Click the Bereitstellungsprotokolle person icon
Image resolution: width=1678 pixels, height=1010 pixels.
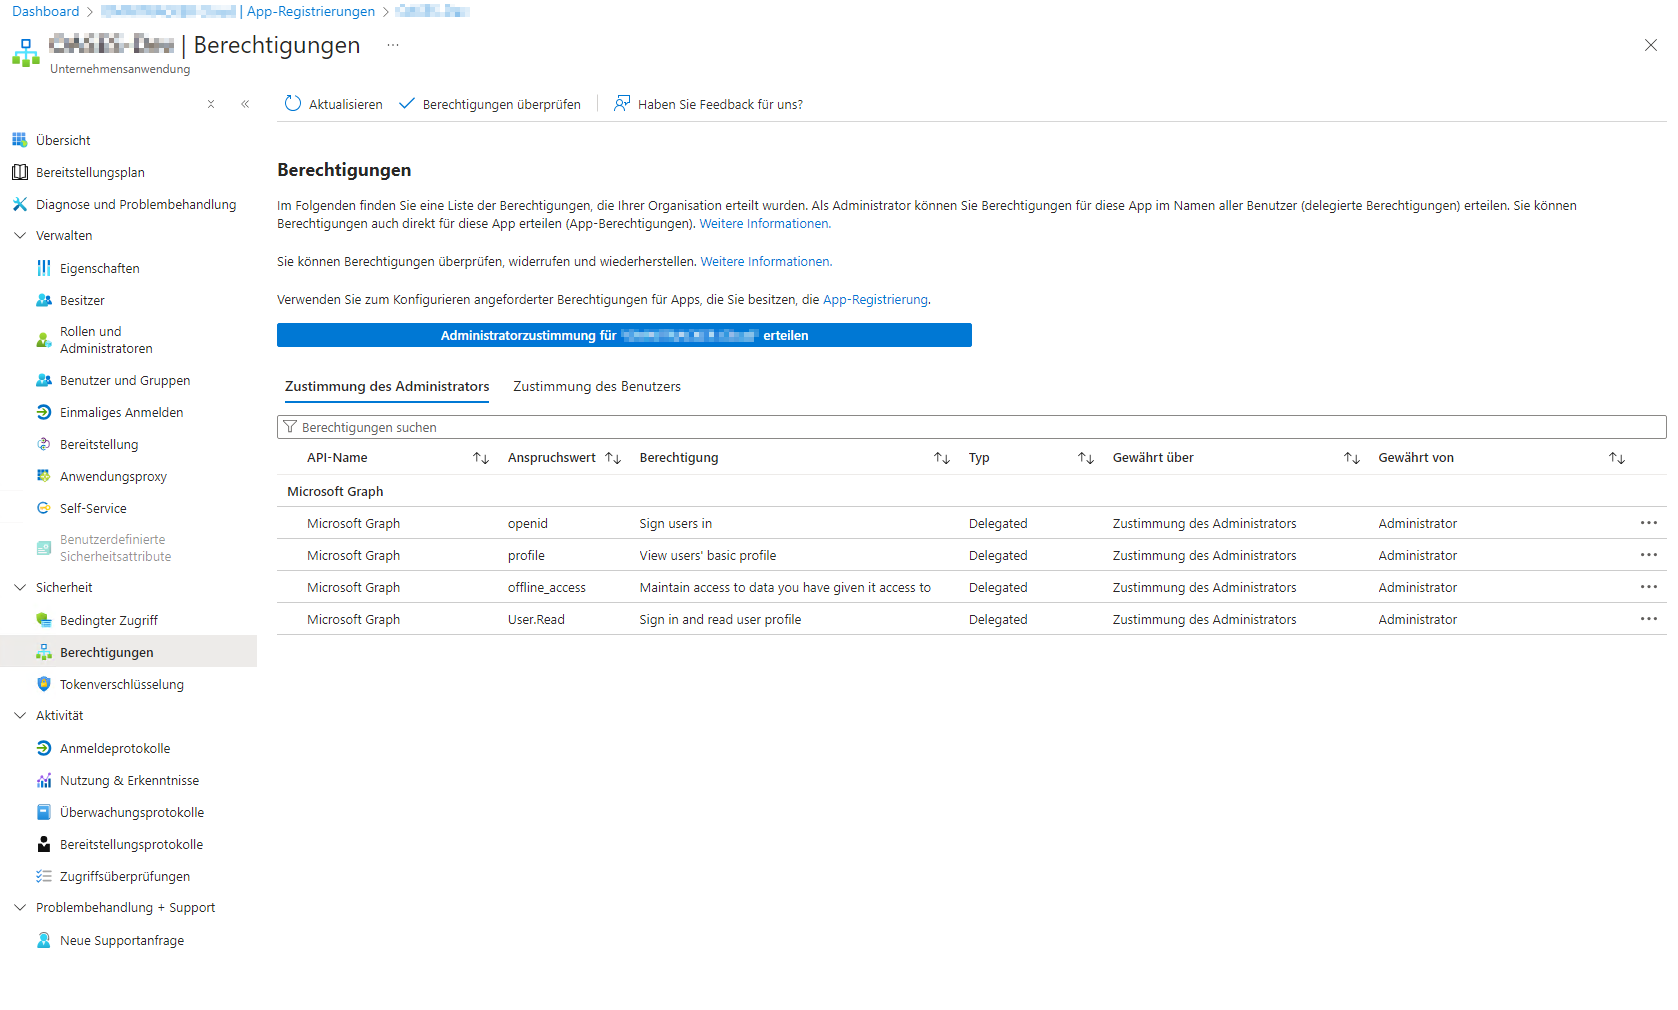pyautogui.click(x=44, y=844)
